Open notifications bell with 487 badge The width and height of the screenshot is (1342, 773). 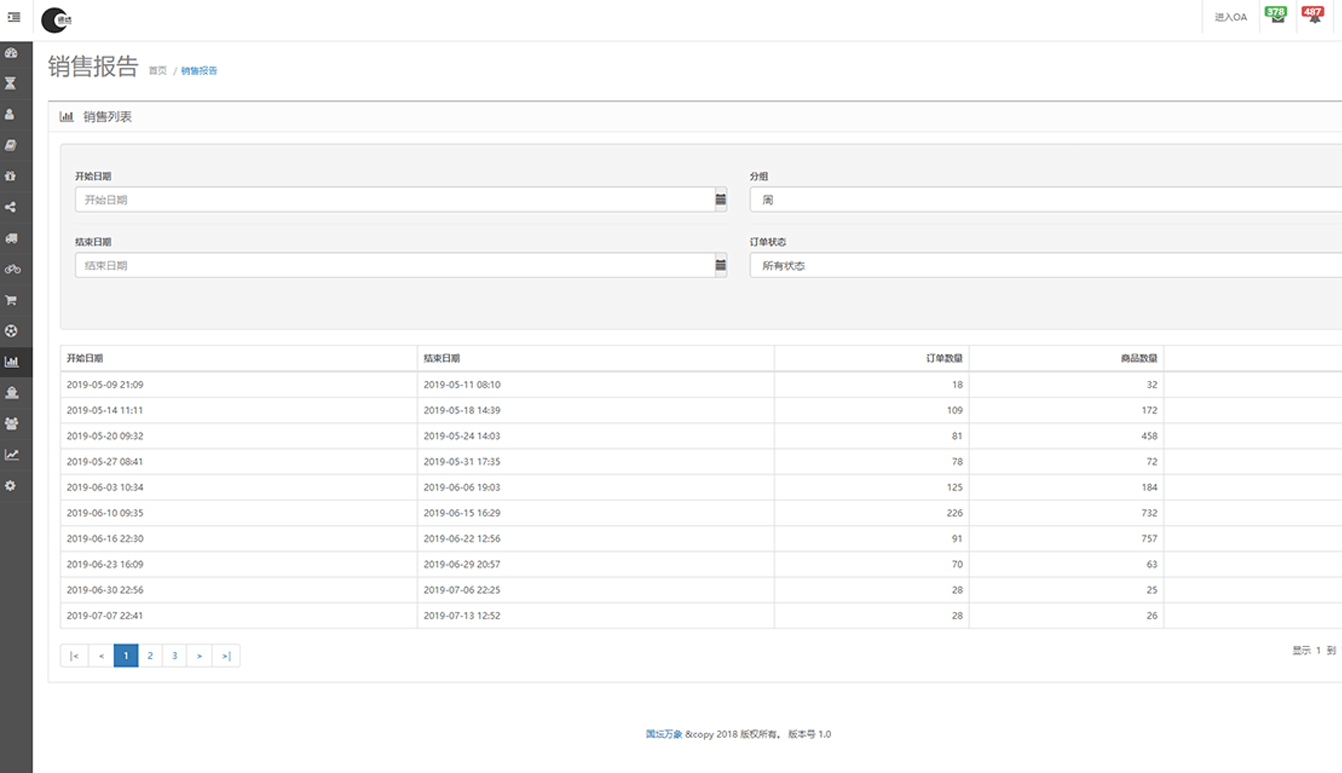coord(1314,17)
